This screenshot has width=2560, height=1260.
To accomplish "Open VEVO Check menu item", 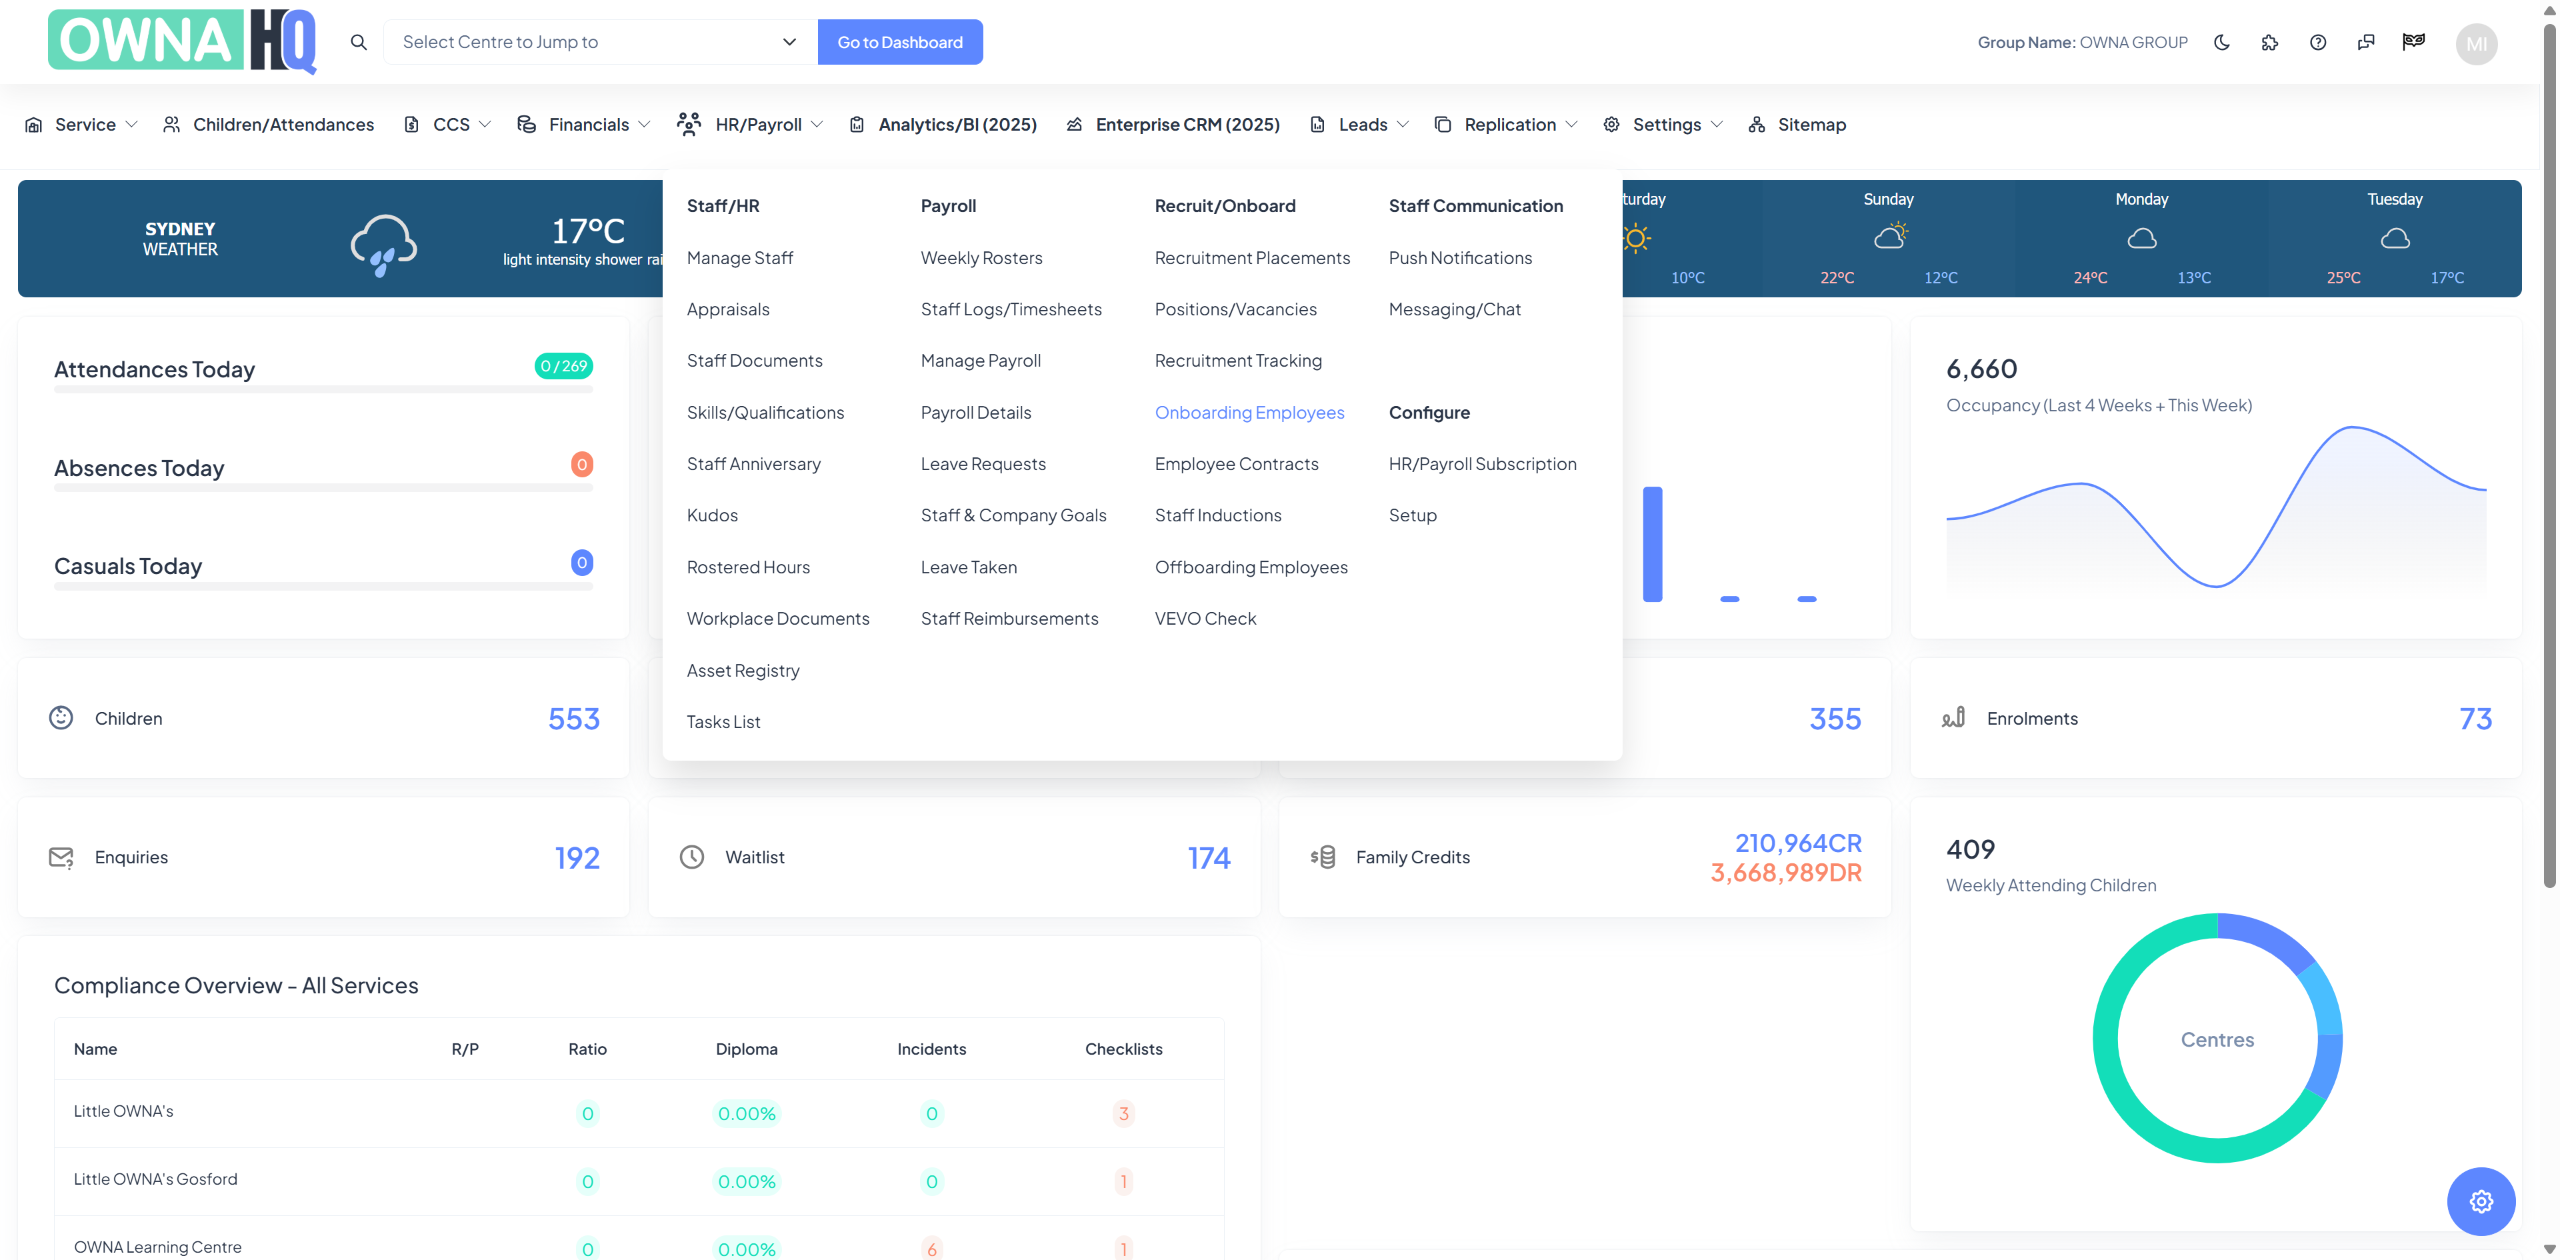I will point(1205,619).
